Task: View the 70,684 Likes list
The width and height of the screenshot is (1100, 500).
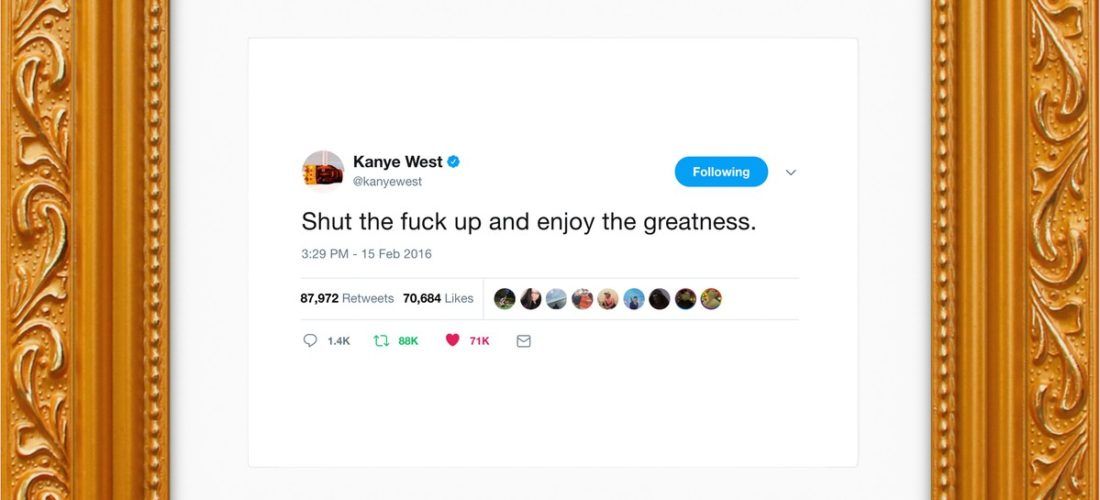Action: tap(438, 298)
